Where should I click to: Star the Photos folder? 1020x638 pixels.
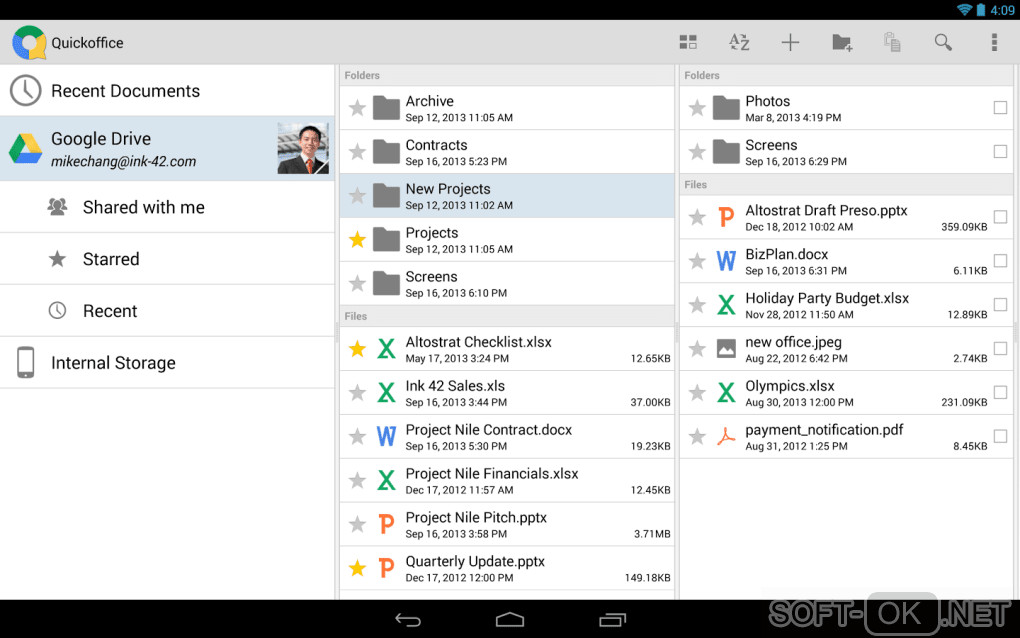[697, 108]
